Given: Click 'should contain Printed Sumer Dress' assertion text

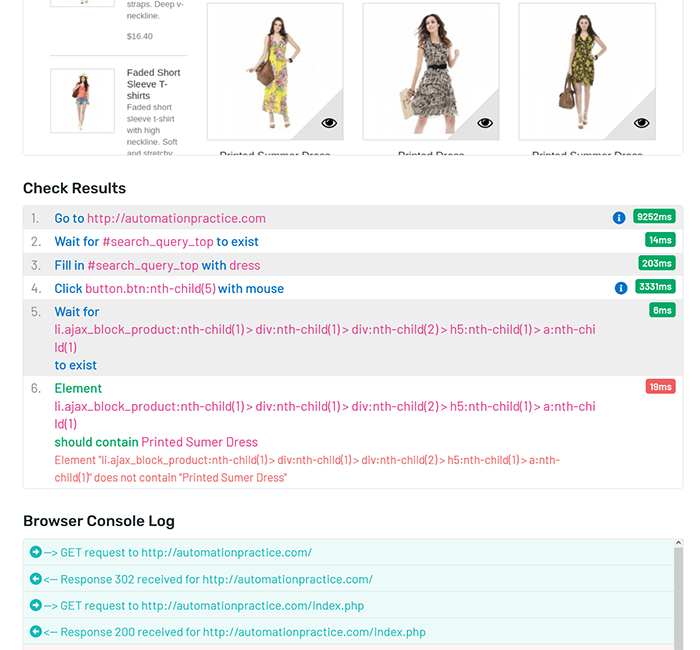Looking at the screenshot, I should coord(156,442).
